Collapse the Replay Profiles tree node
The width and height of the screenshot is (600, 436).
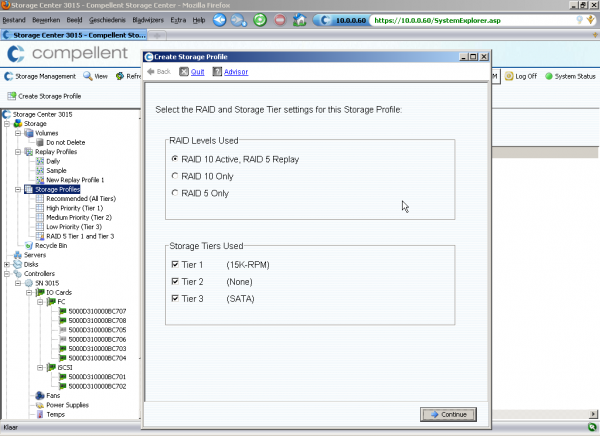15,151
